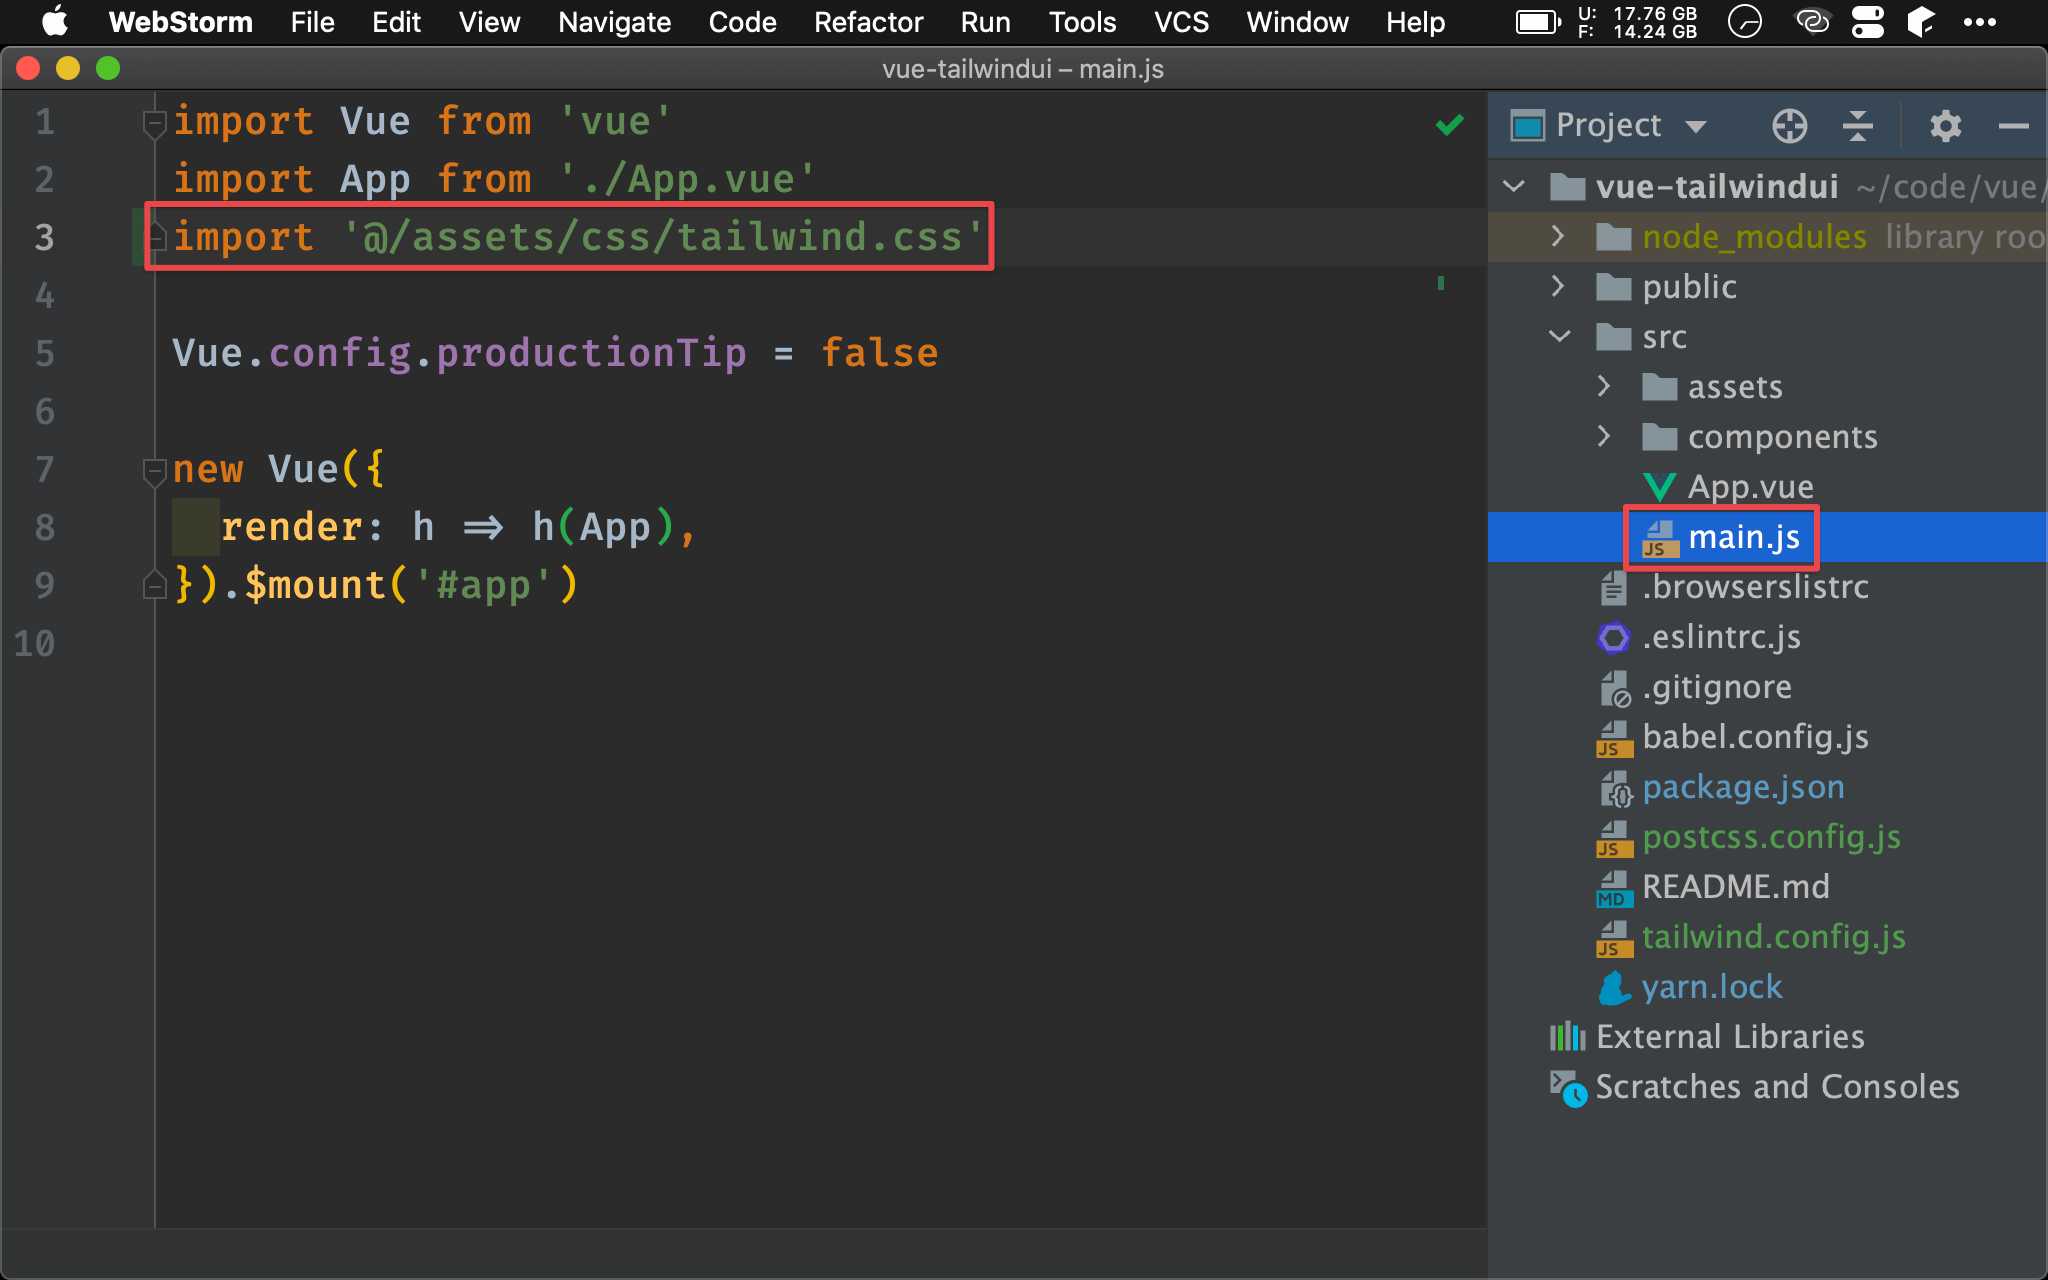The height and width of the screenshot is (1280, 2048).
Task: Click the three-dots overflow icon in menu bar
Action: (1979, 22)
